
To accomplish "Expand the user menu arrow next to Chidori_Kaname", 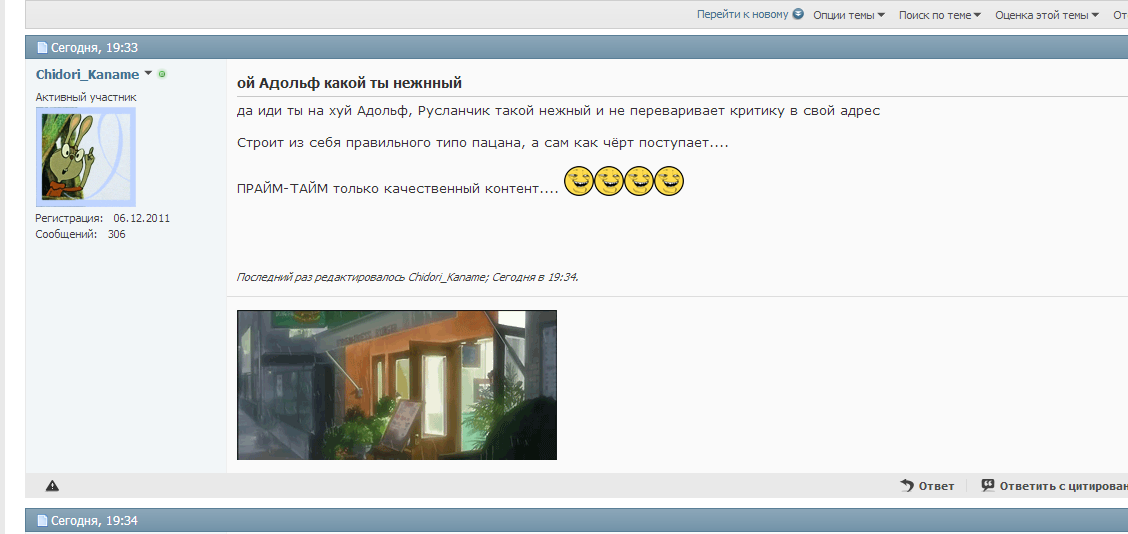I will click(148, 73).
